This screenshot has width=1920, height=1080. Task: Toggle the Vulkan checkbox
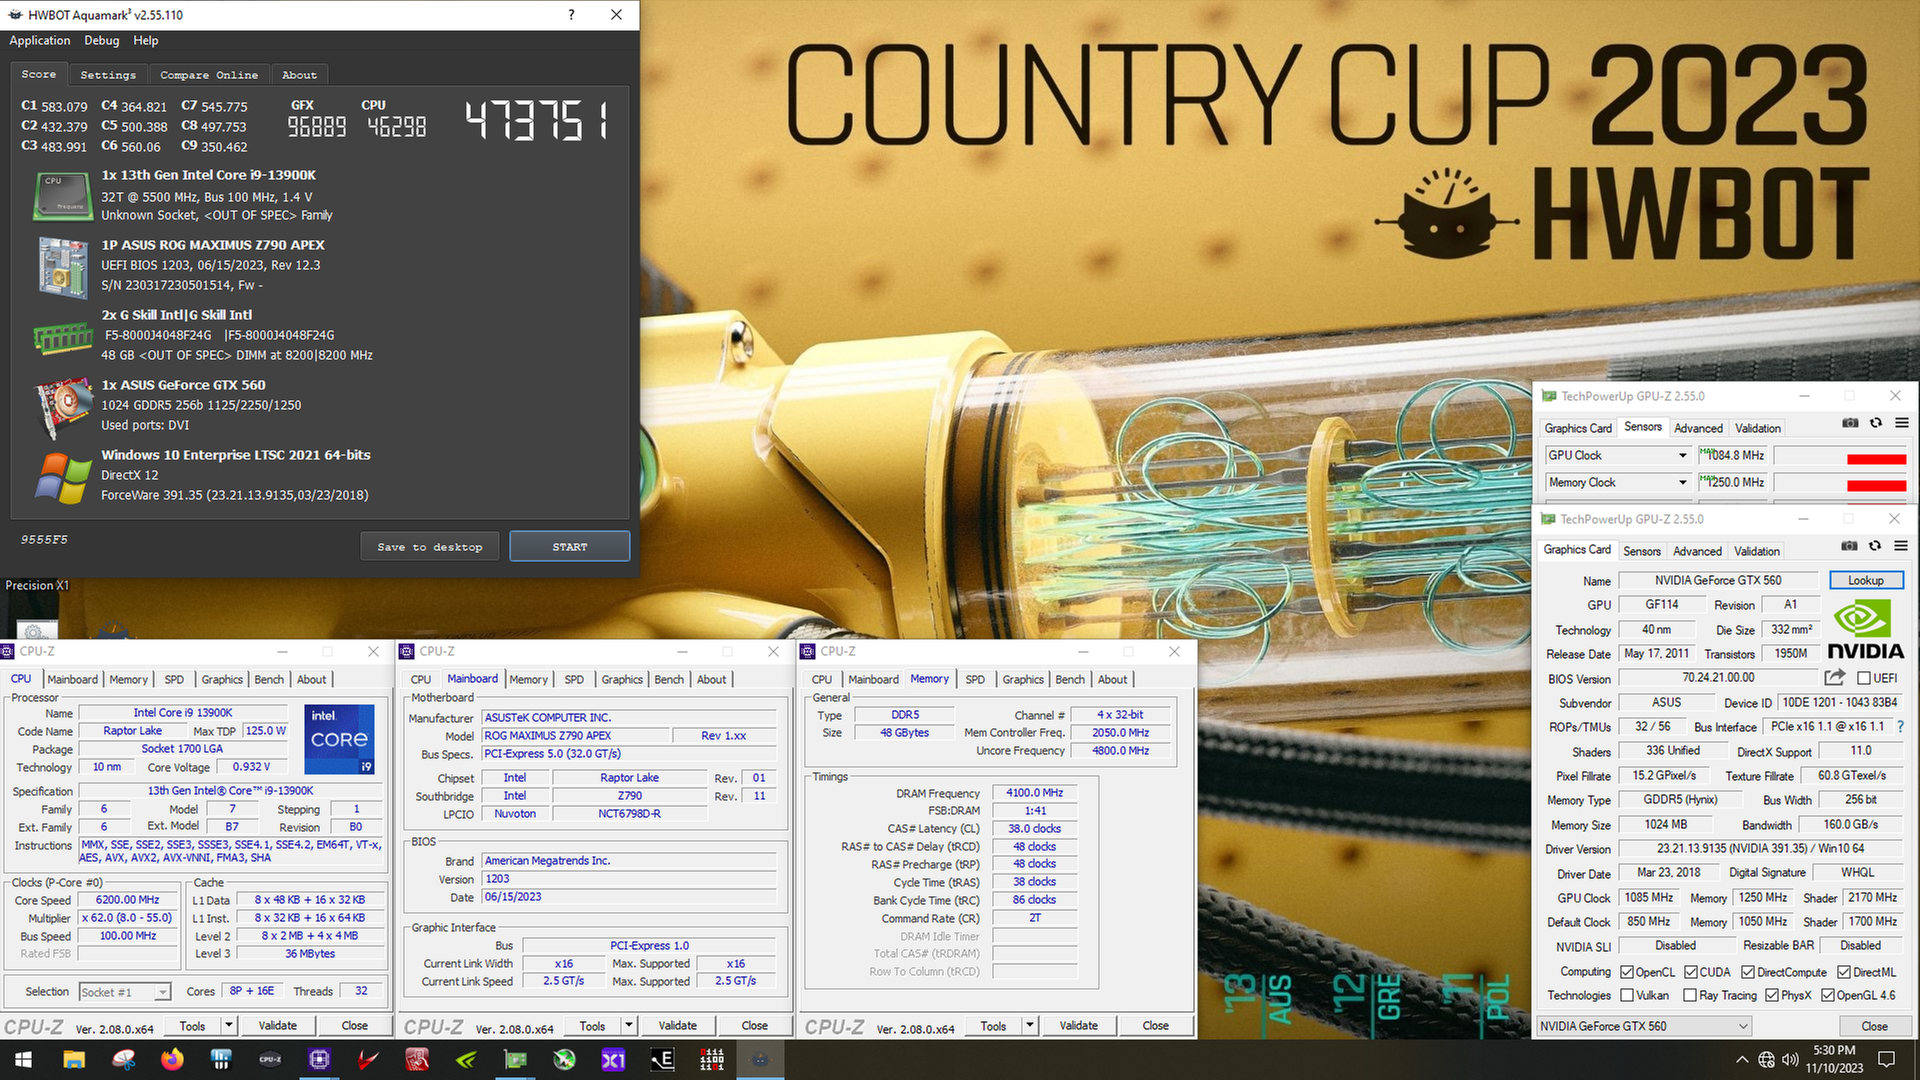point(1627,995)
